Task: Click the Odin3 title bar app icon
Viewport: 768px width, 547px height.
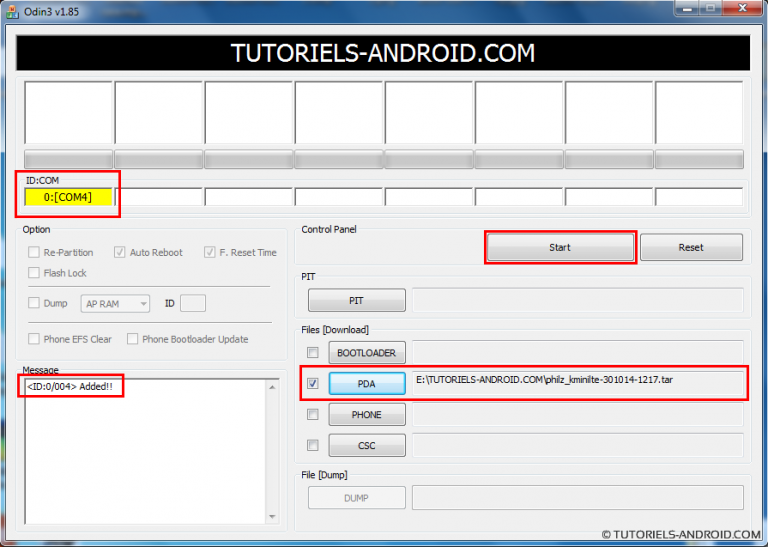Action: [x=13, y=11]
